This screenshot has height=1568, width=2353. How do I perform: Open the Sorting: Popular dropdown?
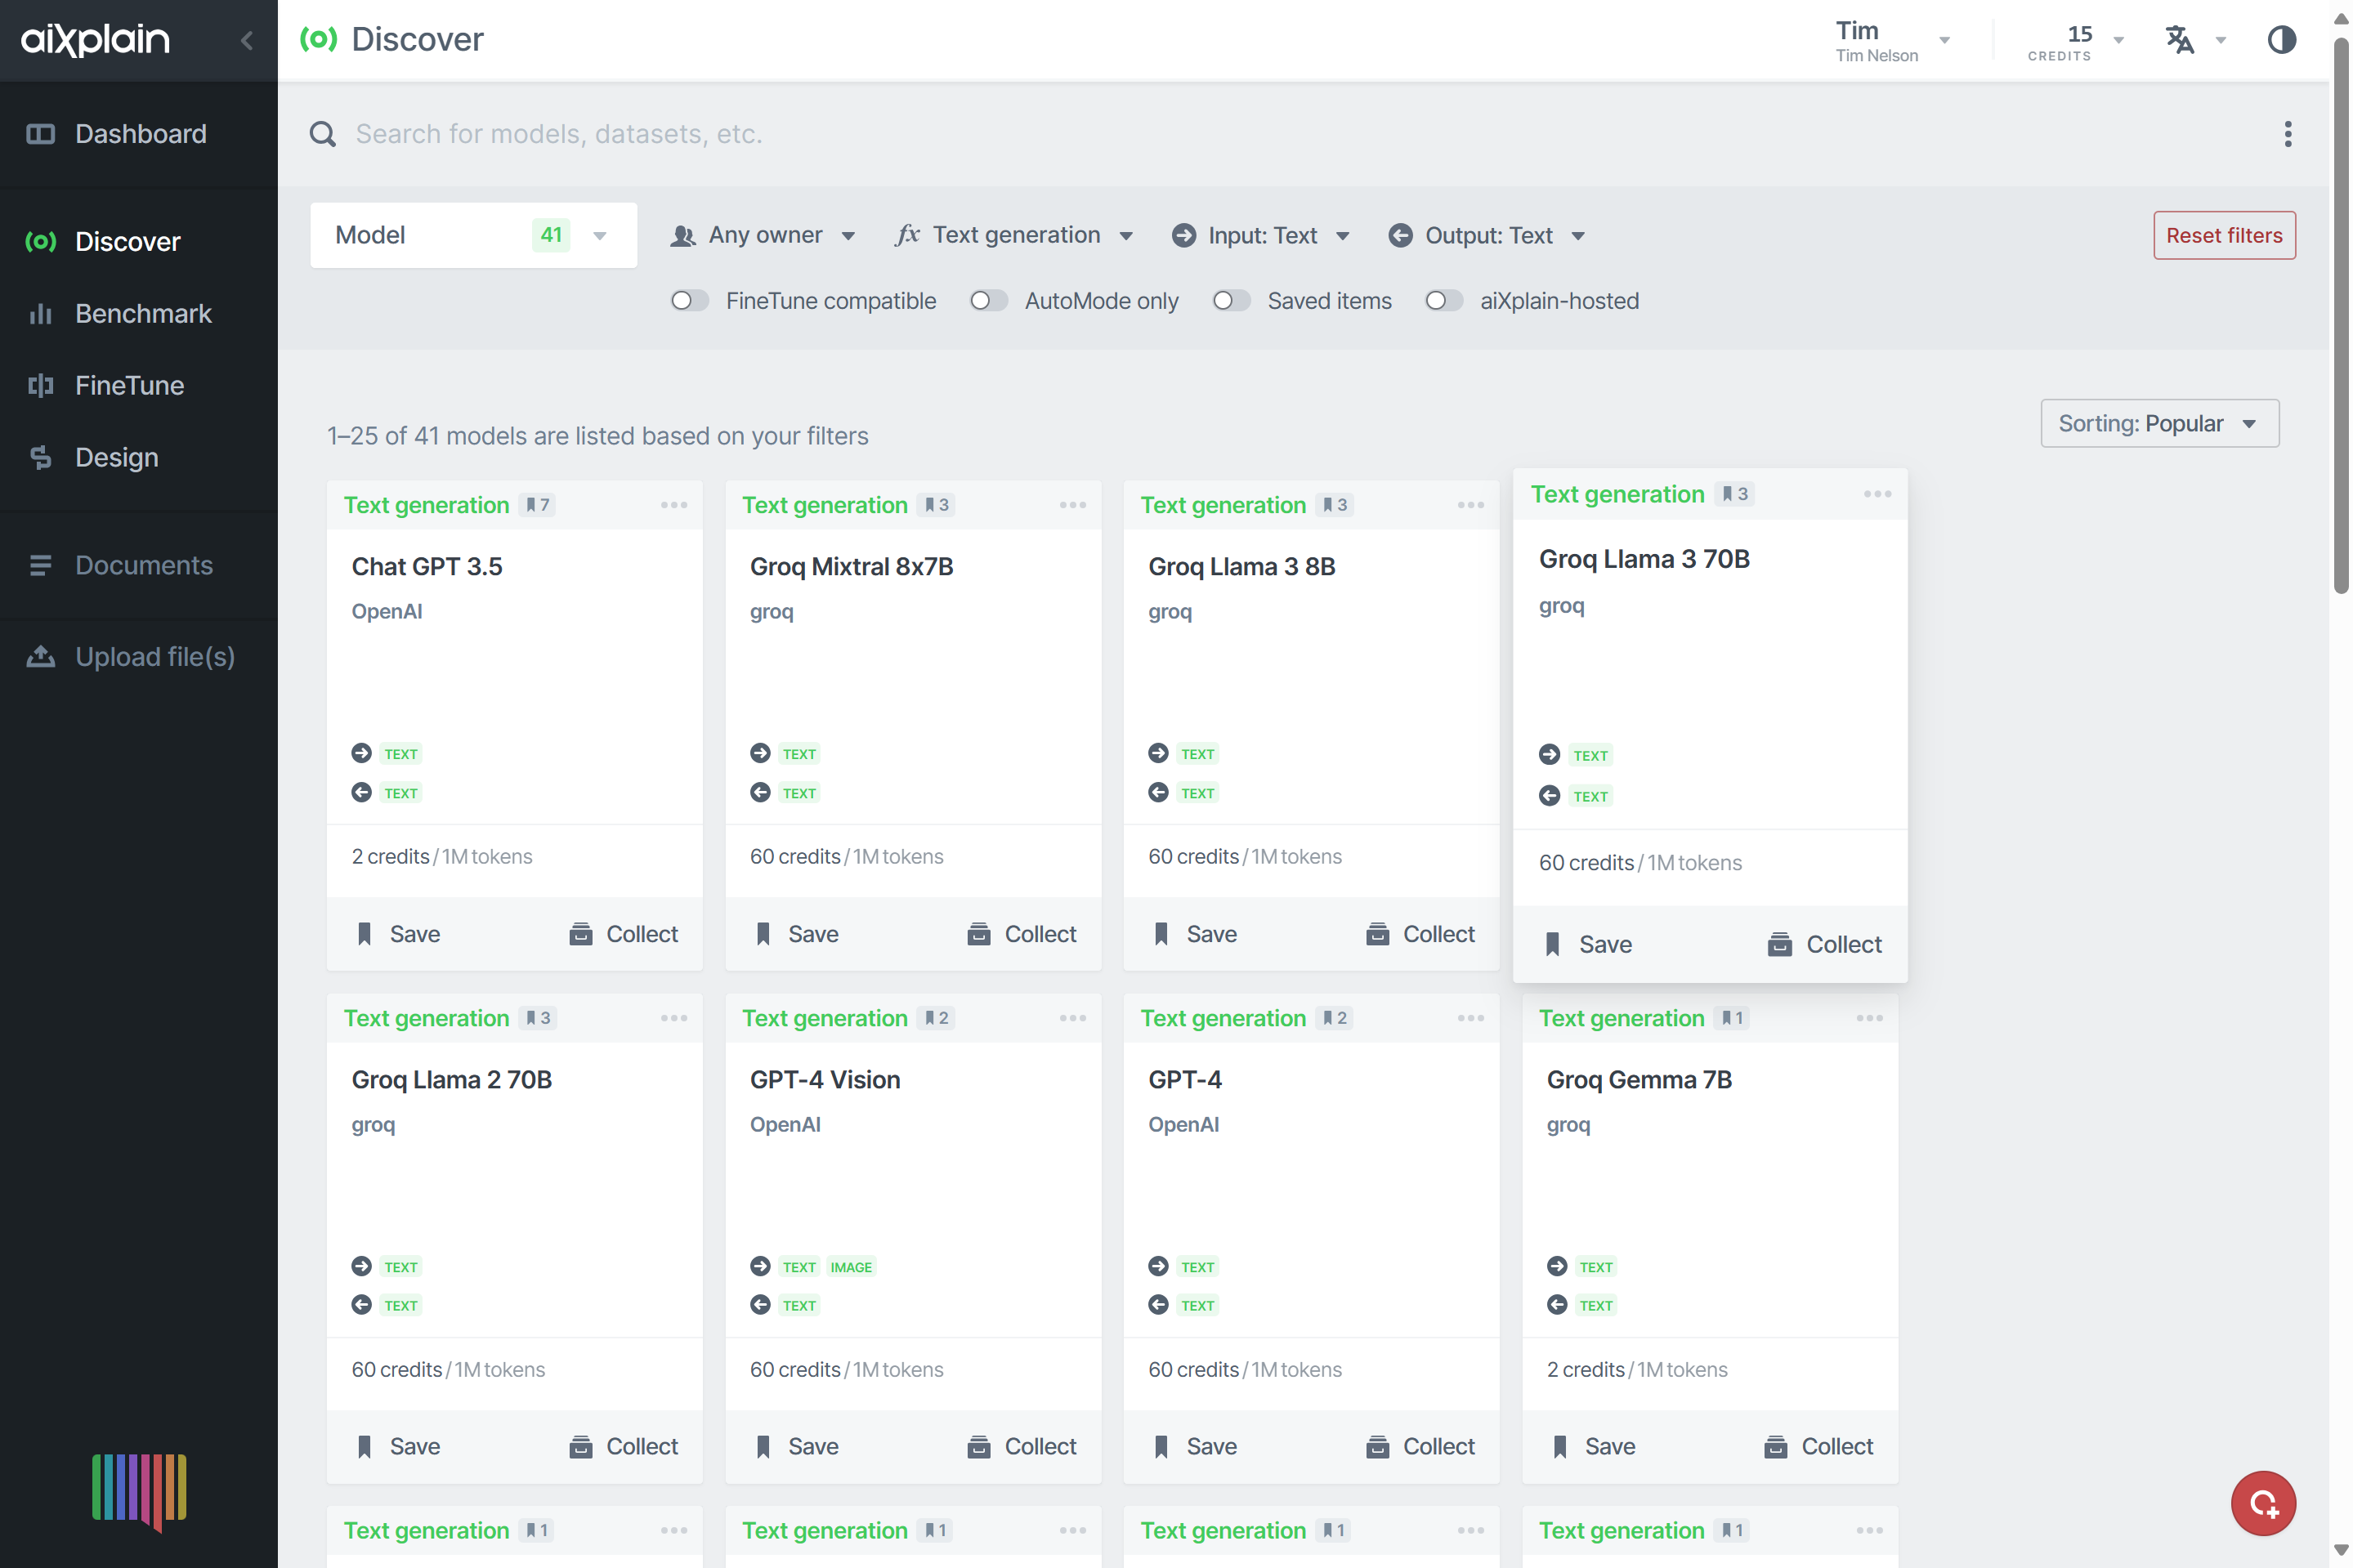click(x=2159, y=423)
